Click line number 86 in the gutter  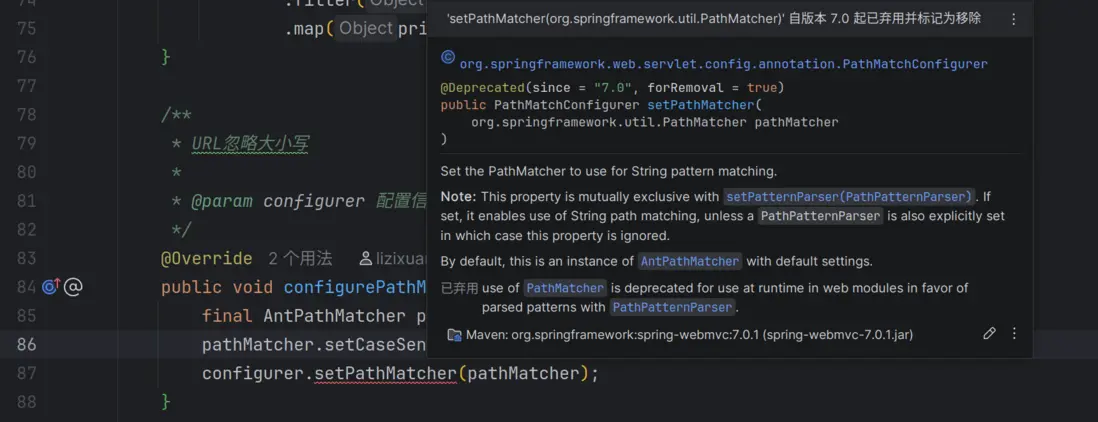tap(27, 345)
